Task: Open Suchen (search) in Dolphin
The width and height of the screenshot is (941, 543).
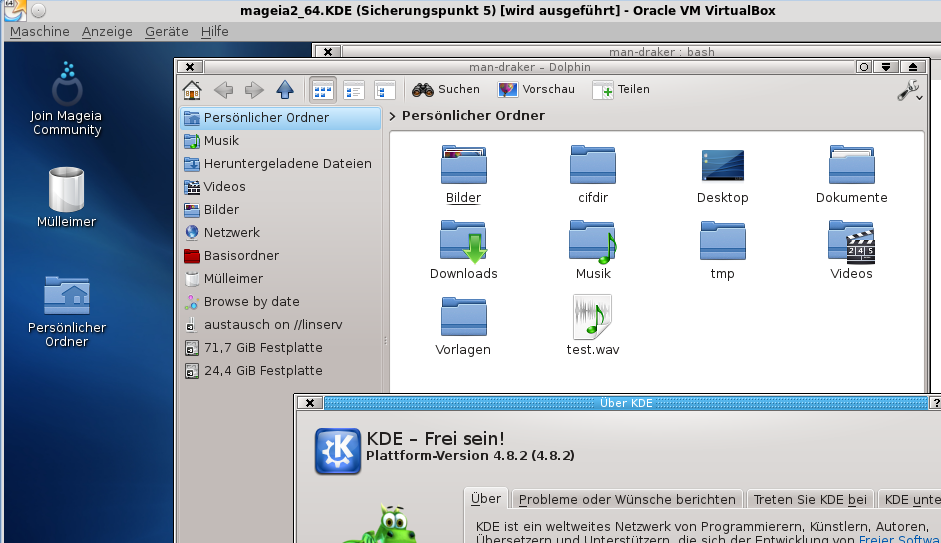Action: click(x=446, y=89)
